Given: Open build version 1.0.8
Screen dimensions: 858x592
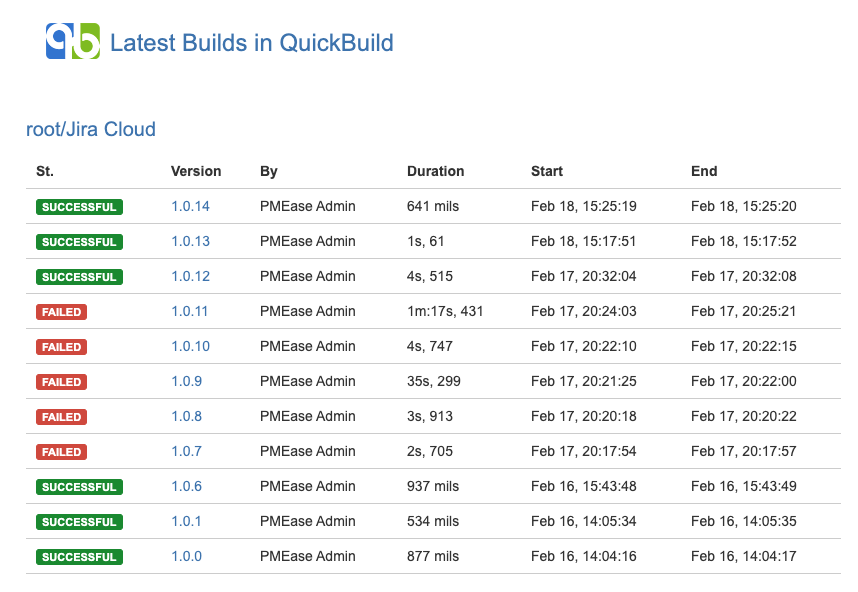Looking at the screenshot, I should coord(187,416).
